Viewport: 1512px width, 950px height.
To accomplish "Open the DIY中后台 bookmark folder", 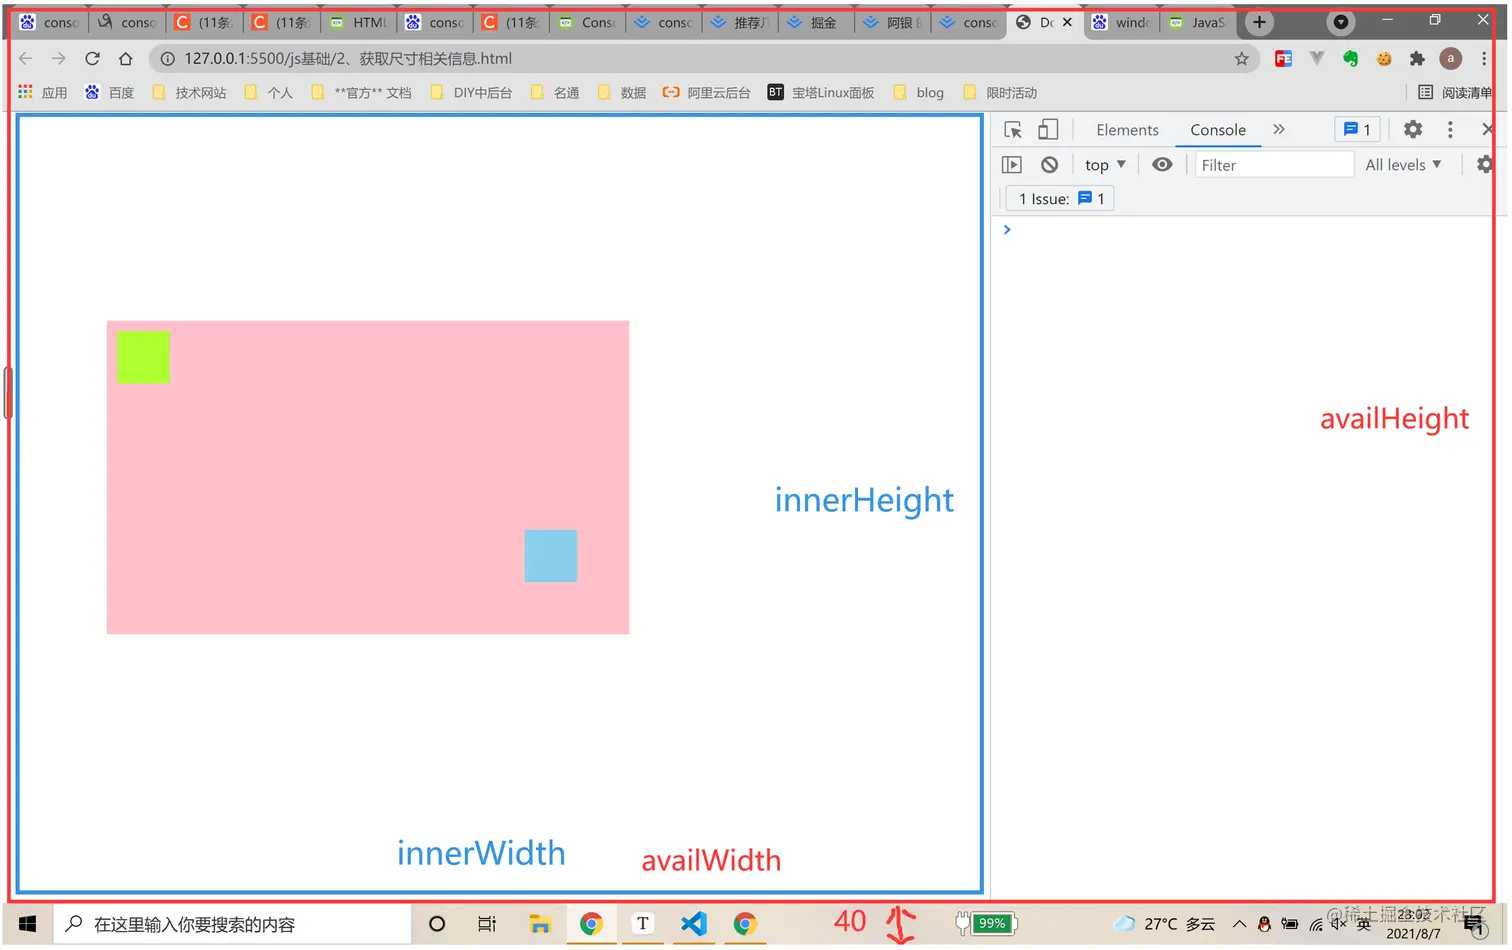I will (471, 93).
